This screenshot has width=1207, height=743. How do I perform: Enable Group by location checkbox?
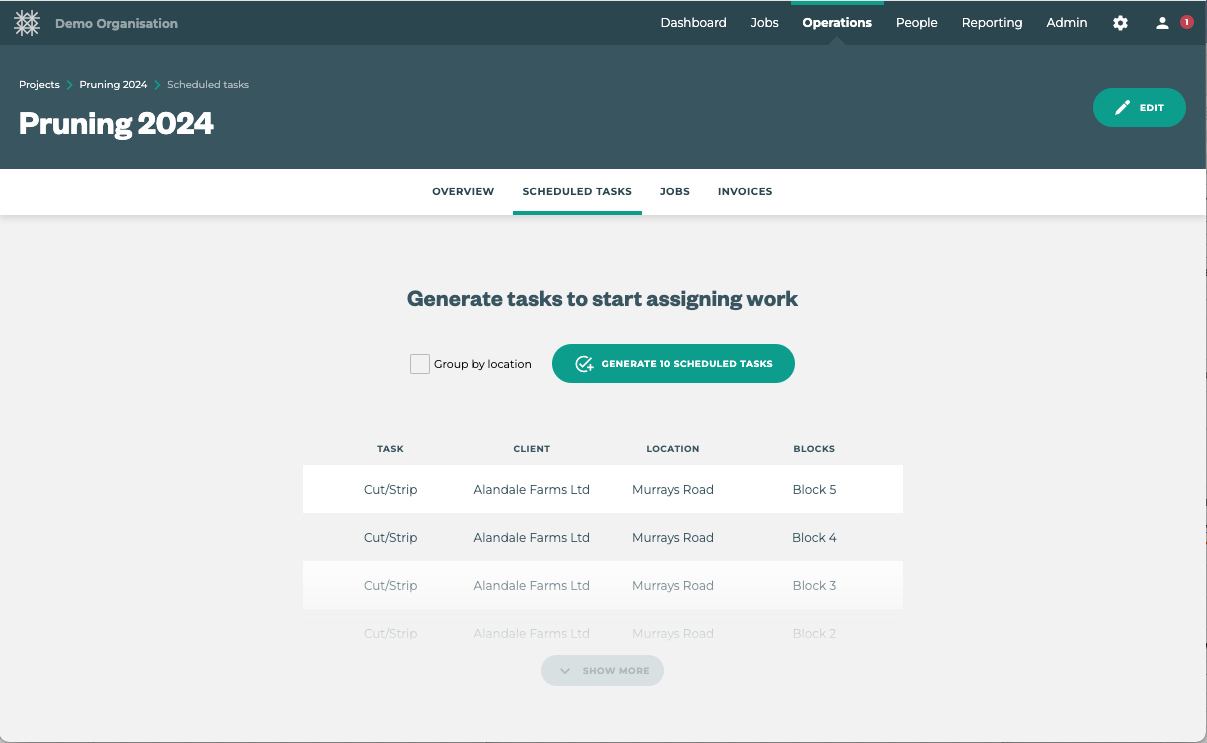(x=420, y=364)
